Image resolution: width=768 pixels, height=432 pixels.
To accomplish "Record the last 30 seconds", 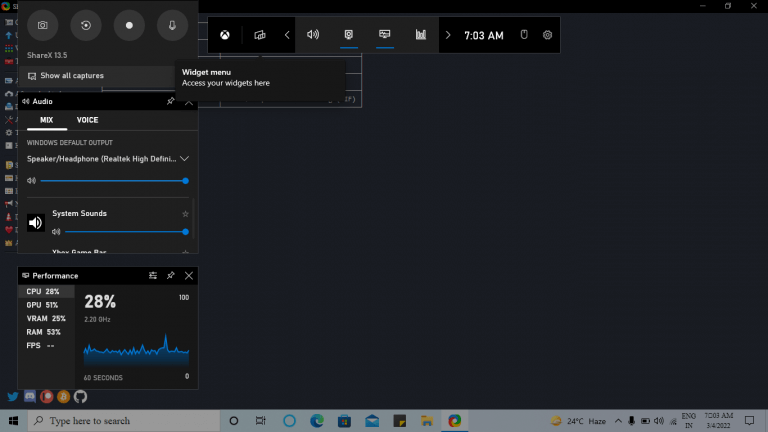I will coord(86,25).
